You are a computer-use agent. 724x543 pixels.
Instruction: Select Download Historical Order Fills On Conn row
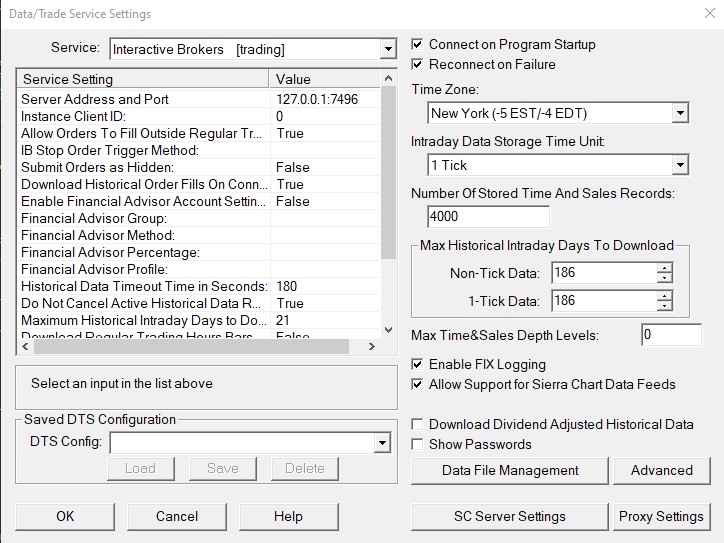pos(199,184)
